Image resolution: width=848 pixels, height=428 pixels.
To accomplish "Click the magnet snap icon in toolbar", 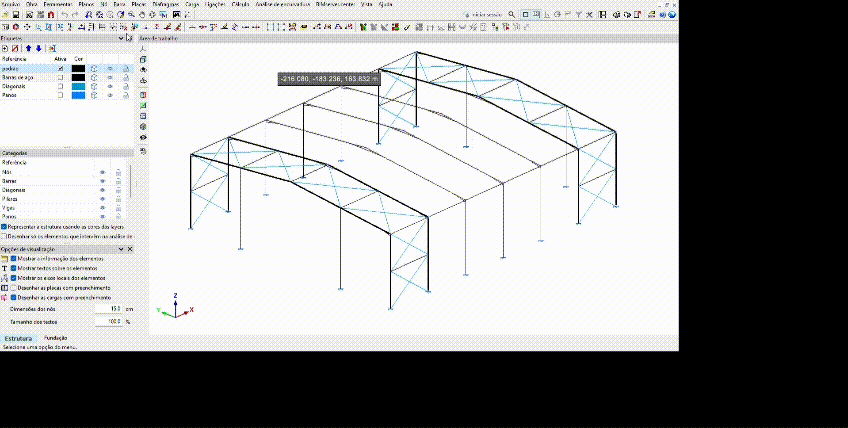I will point(51,15).
